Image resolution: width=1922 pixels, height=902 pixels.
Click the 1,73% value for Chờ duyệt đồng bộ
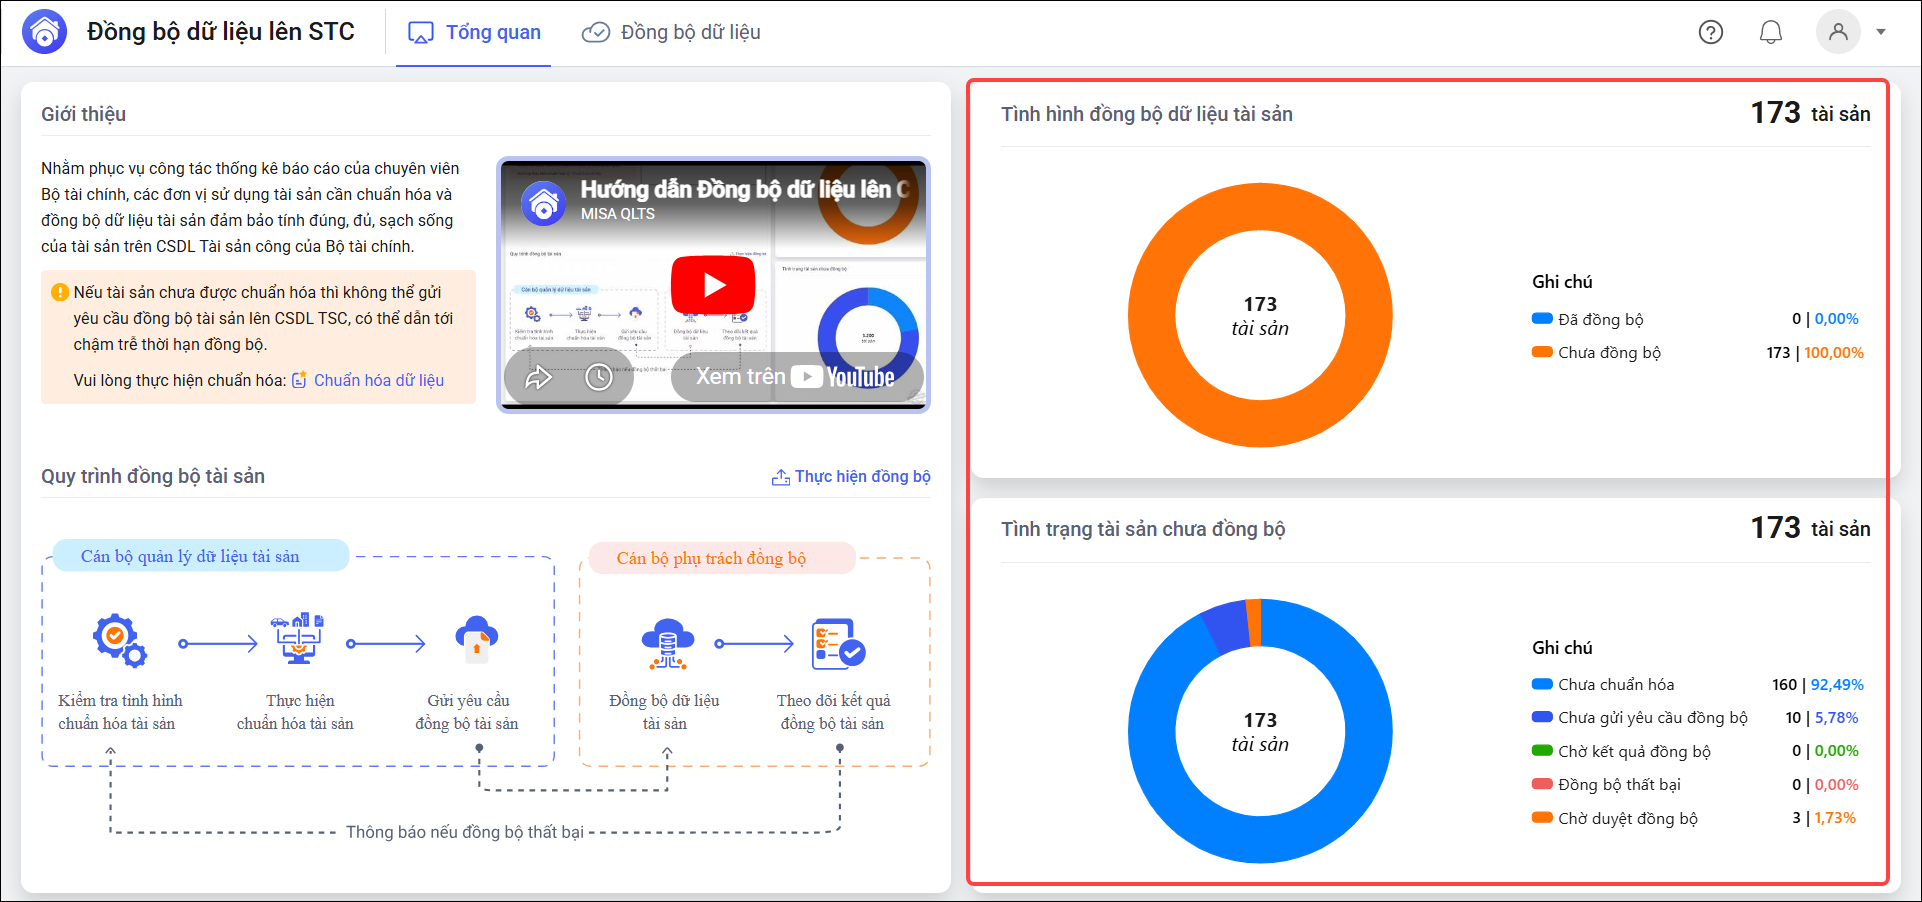click(x=1835, y=818)
